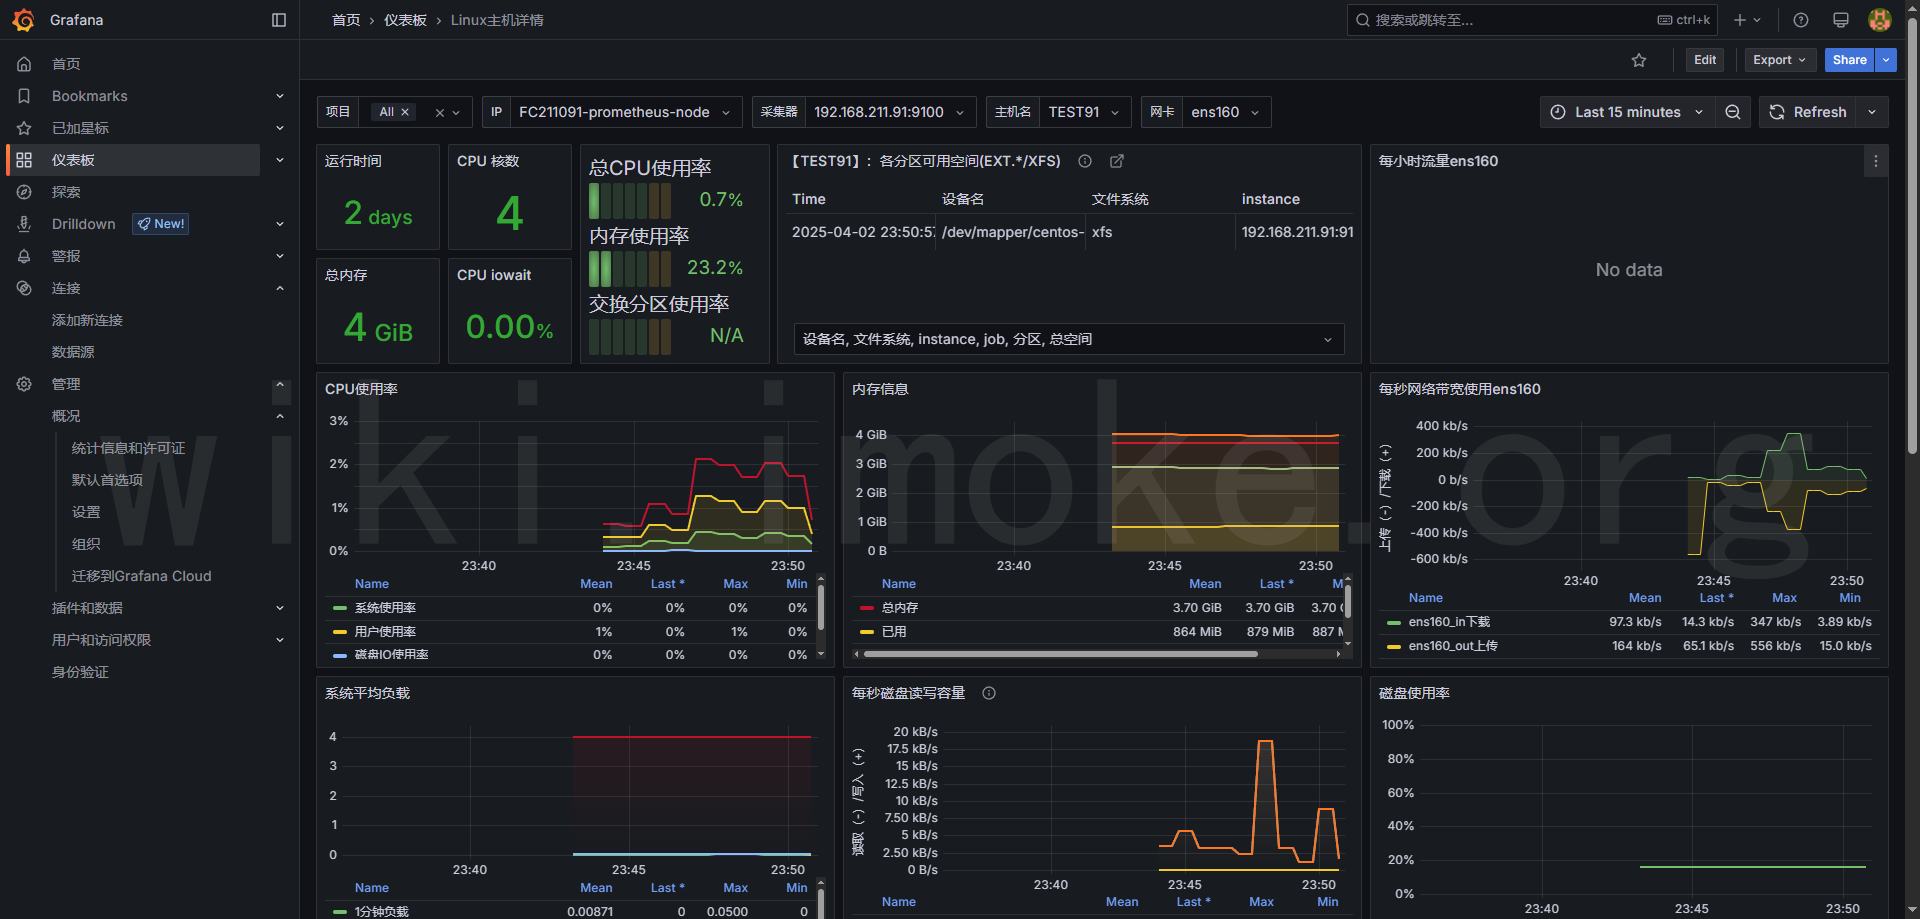The image size is (1920, 919).
Task: Remove the All tag from 项目 filter
Action: tap(405, 112)
